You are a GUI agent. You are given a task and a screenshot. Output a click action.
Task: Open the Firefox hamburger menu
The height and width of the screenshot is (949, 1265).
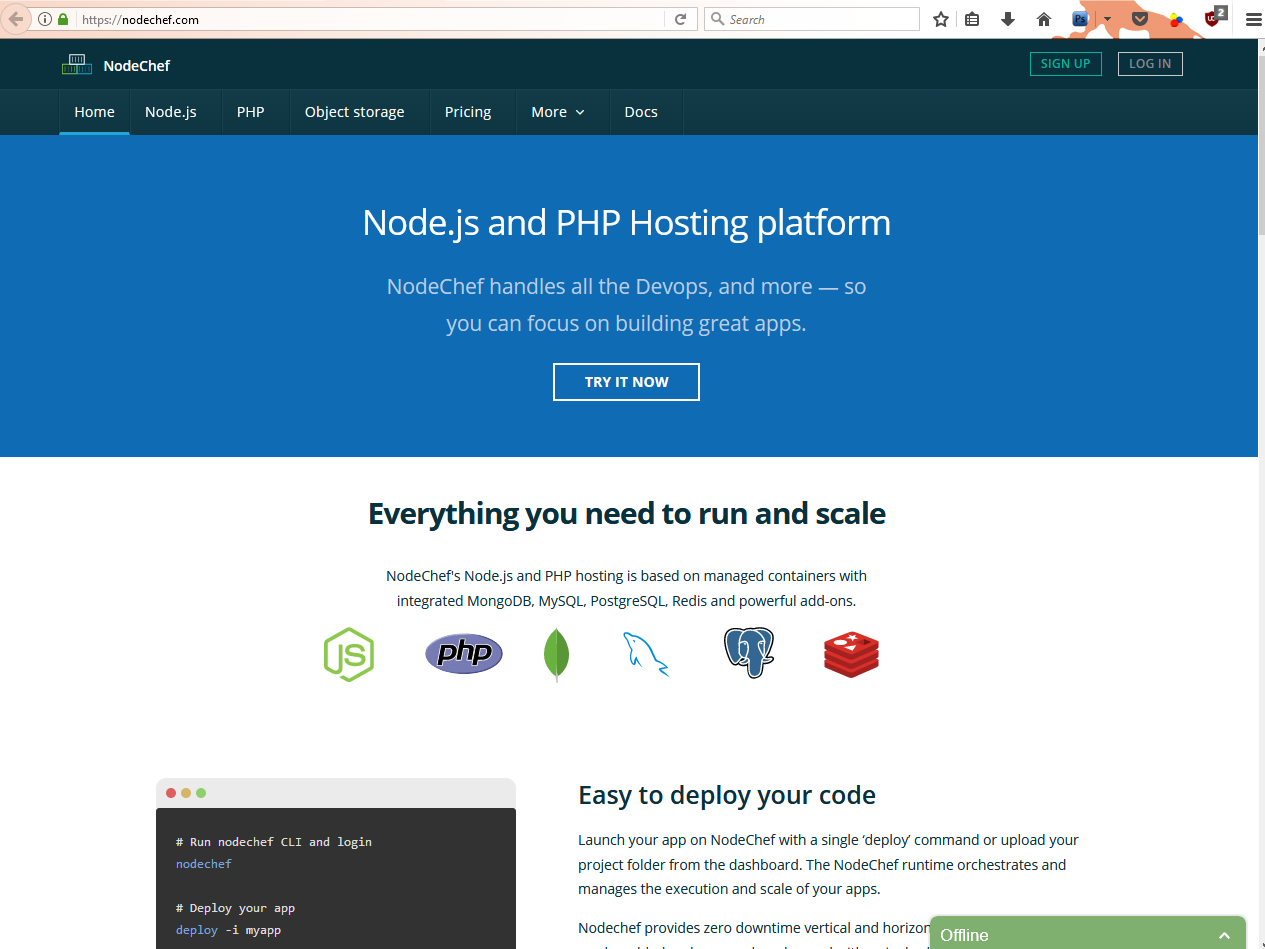pyautogui.click(x=1253, y=19)
